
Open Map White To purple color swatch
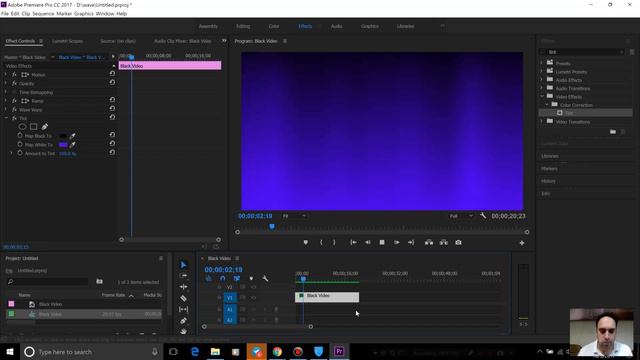[x=63, y=144]
